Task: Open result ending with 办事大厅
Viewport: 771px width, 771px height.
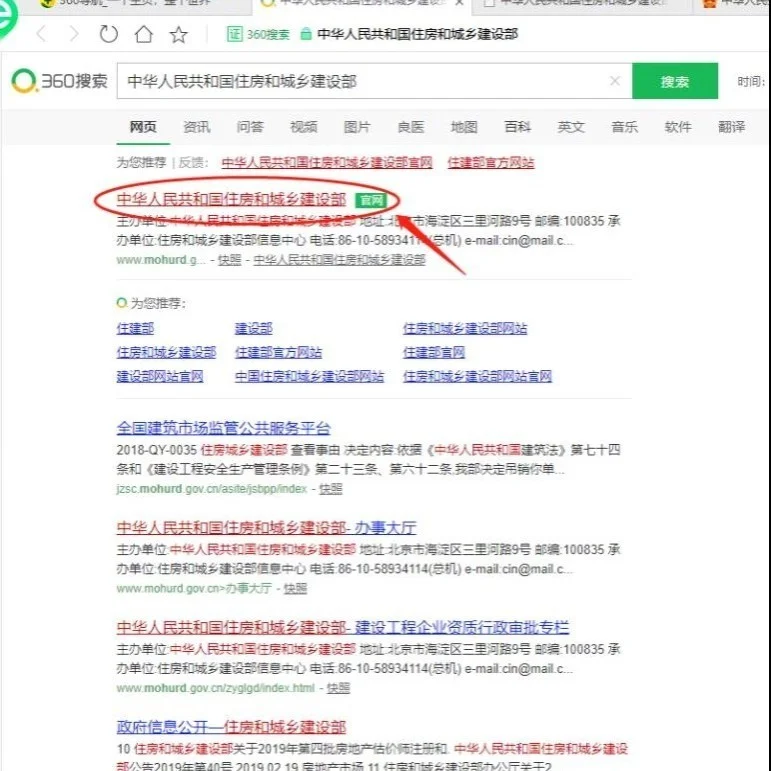Action: click(x=267, y=528)
